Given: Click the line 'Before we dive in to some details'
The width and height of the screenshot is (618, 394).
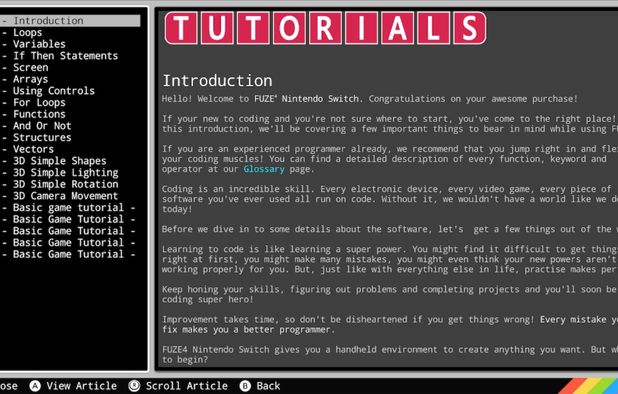Looking at the screenshot, I should [x=390, y=229].
